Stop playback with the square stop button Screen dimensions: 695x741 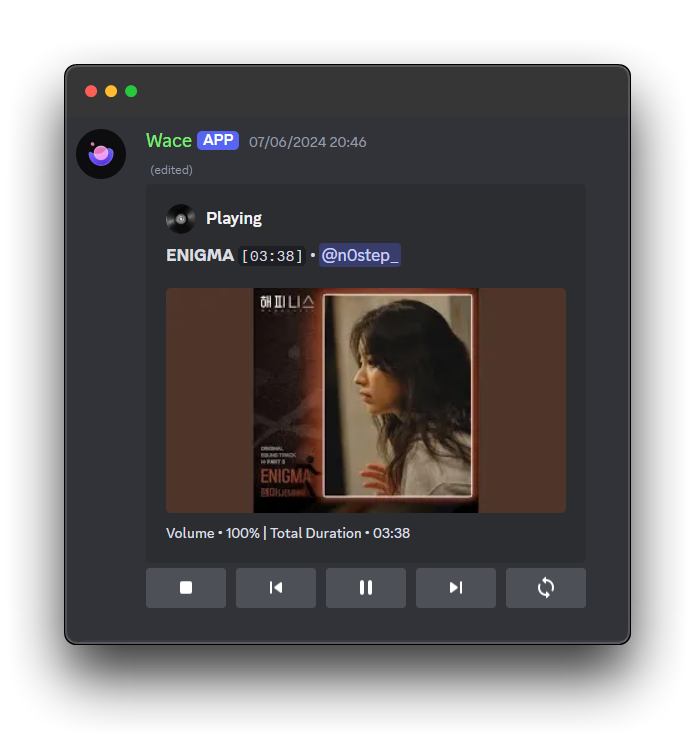(x=186, y=588)
